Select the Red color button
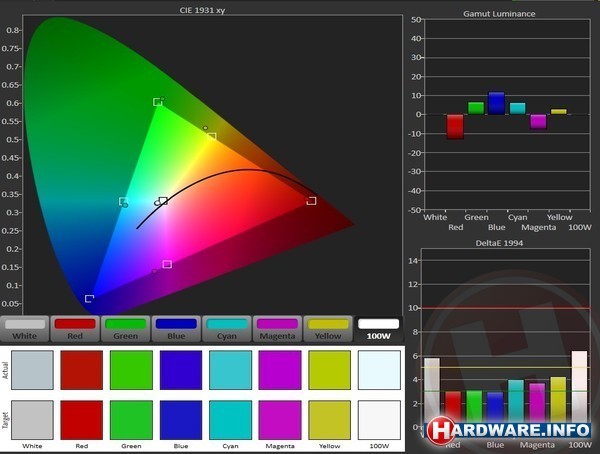Screen dimensions: 600x454 pos(75,329)
